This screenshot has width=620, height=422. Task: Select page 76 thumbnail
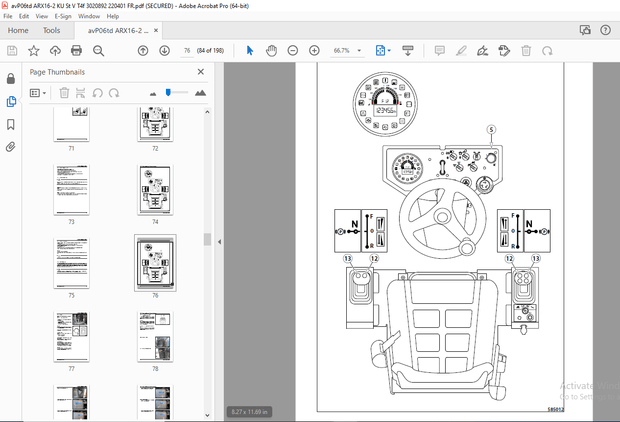coord(155,263)
